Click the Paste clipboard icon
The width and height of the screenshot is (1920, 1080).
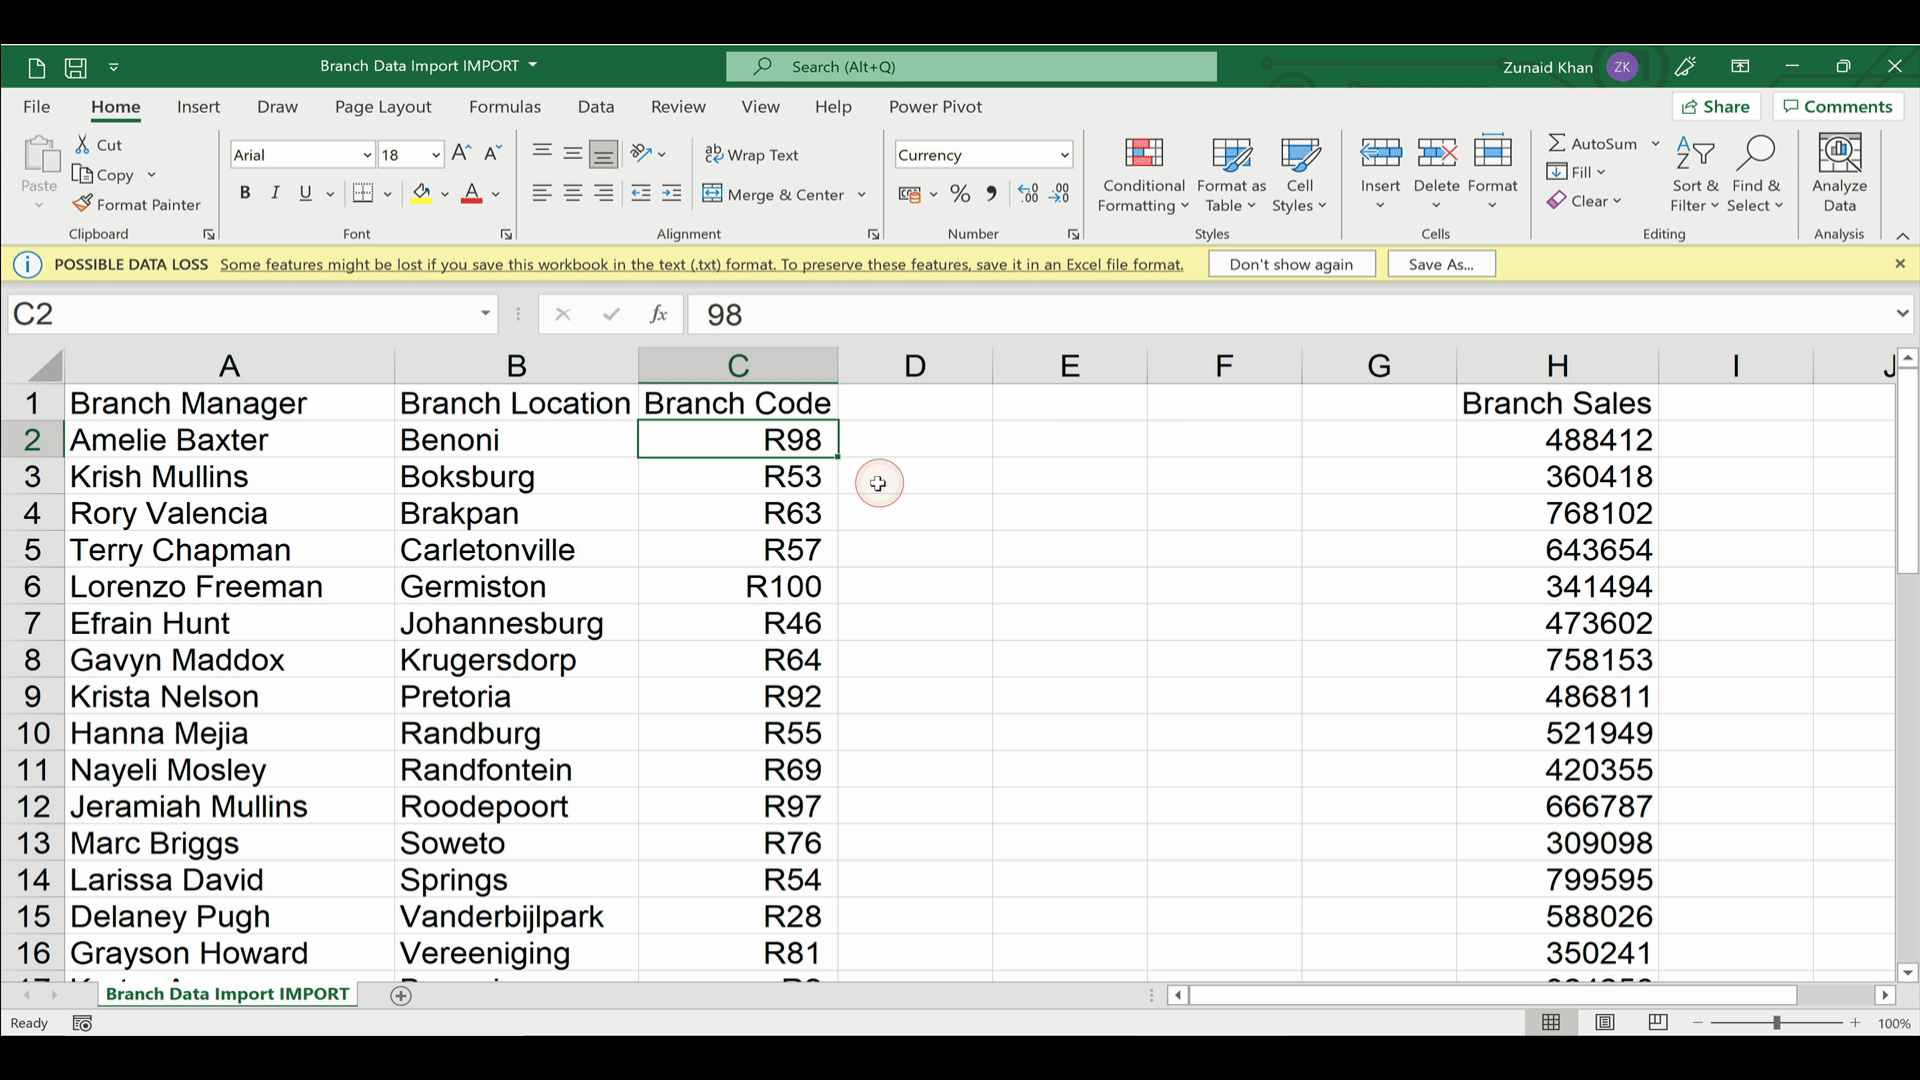pyautogui.click(x=40, y=155)
